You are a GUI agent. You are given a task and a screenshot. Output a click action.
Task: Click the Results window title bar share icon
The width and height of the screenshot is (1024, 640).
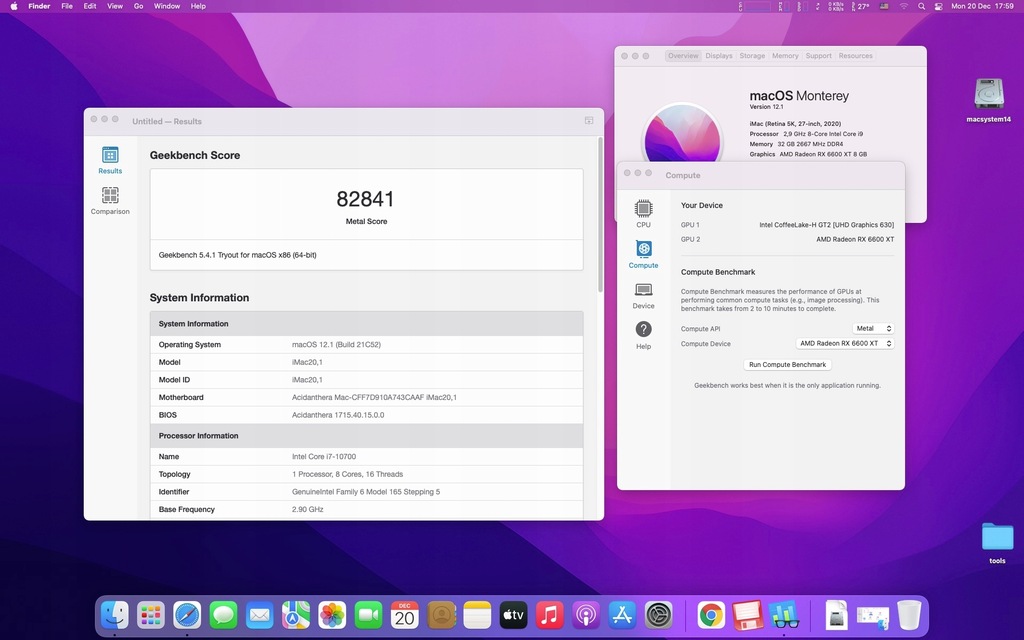click(589, 120)
